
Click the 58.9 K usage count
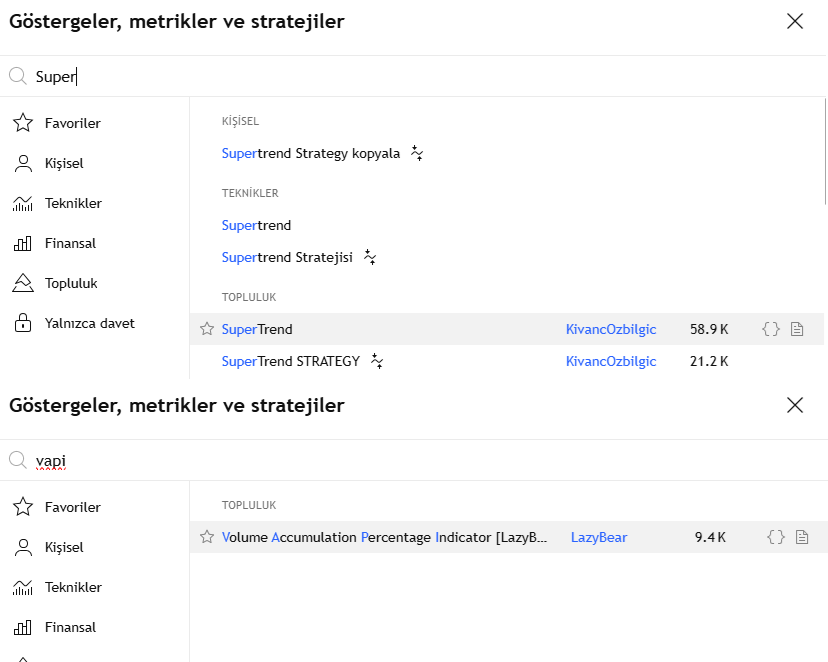[x=709, y=329]
